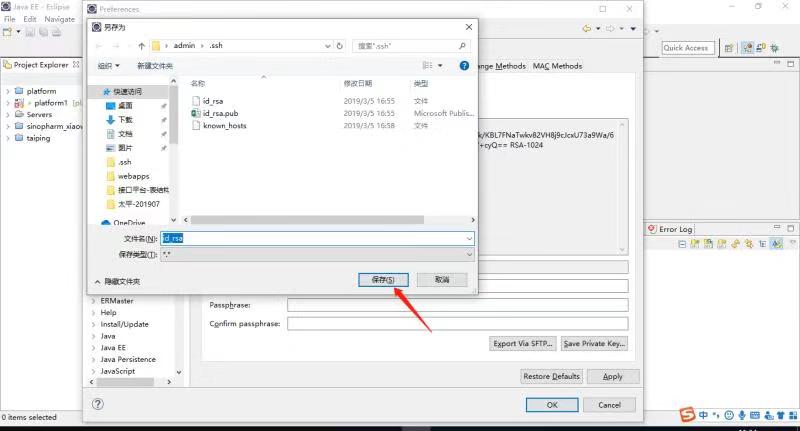Change the file view layout icon

point(428,65)
